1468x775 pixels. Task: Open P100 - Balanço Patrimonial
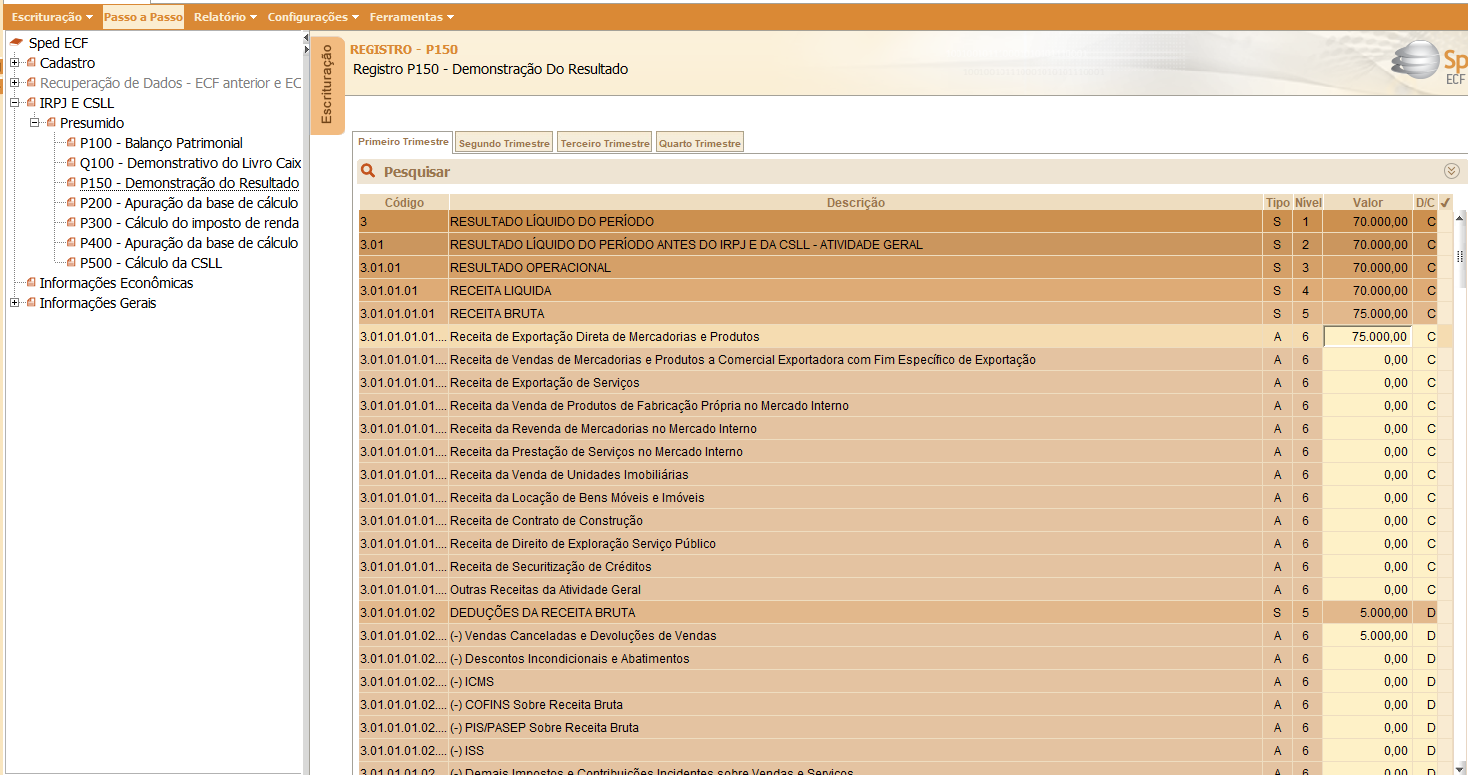(161, 143)
